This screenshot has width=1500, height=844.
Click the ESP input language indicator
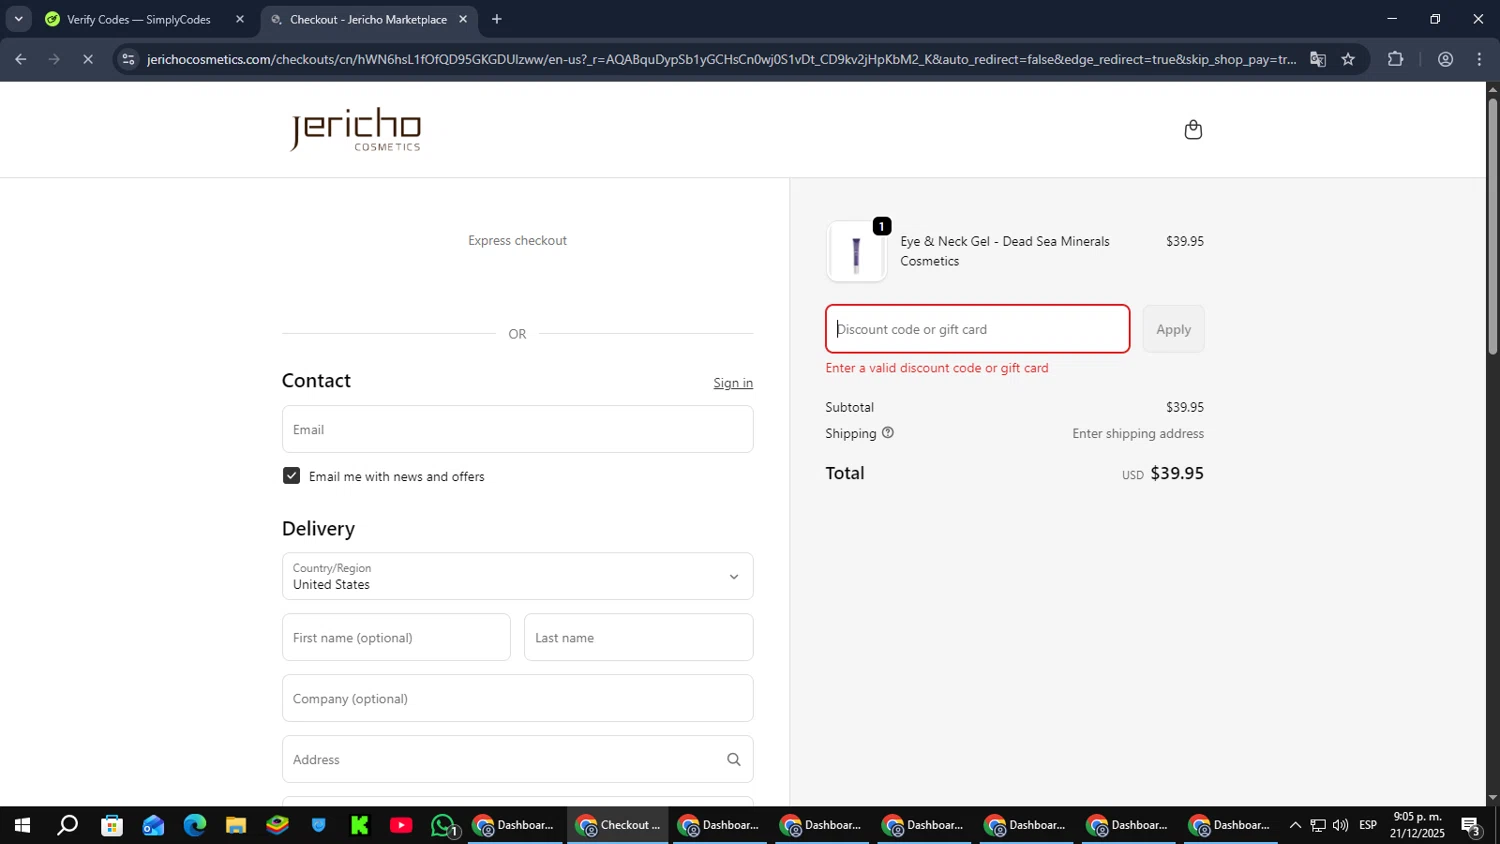pos(1368,825)
